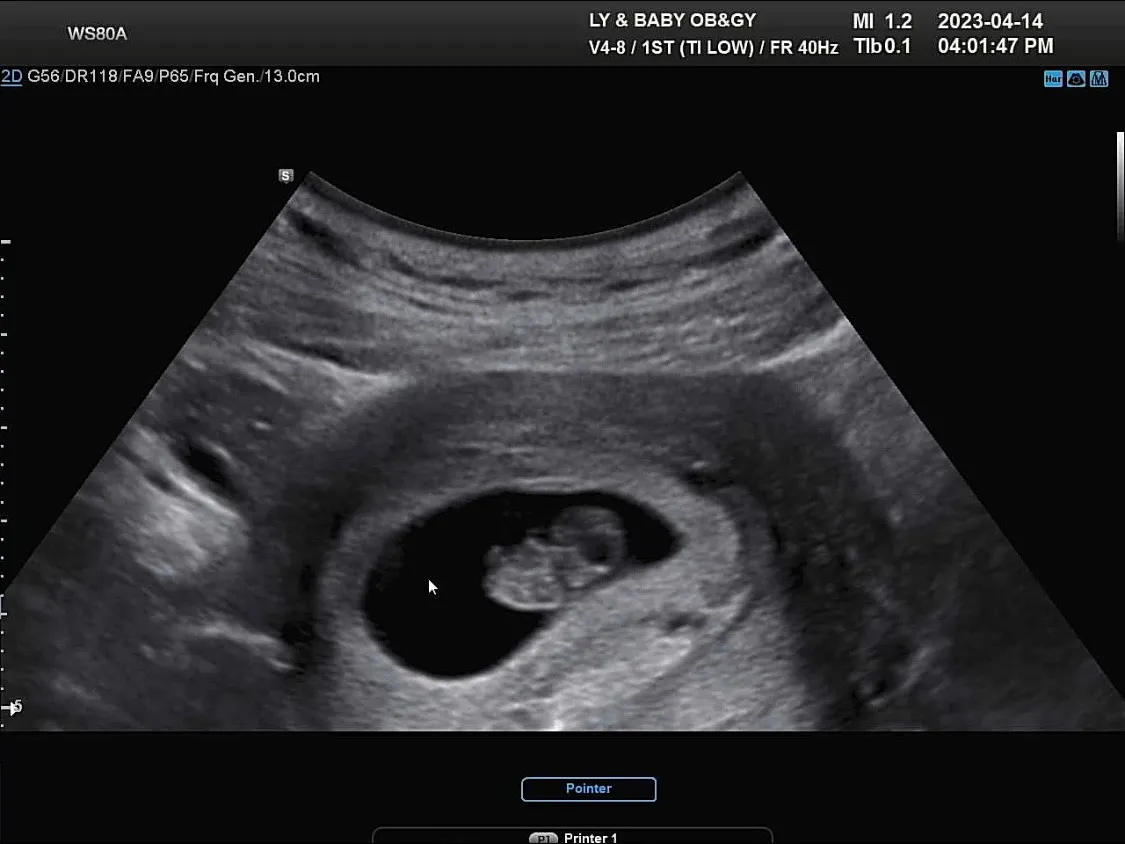Click the G56 gain value
The width and height of the screenshot is (1125, 844).
(x=43, y=76)
